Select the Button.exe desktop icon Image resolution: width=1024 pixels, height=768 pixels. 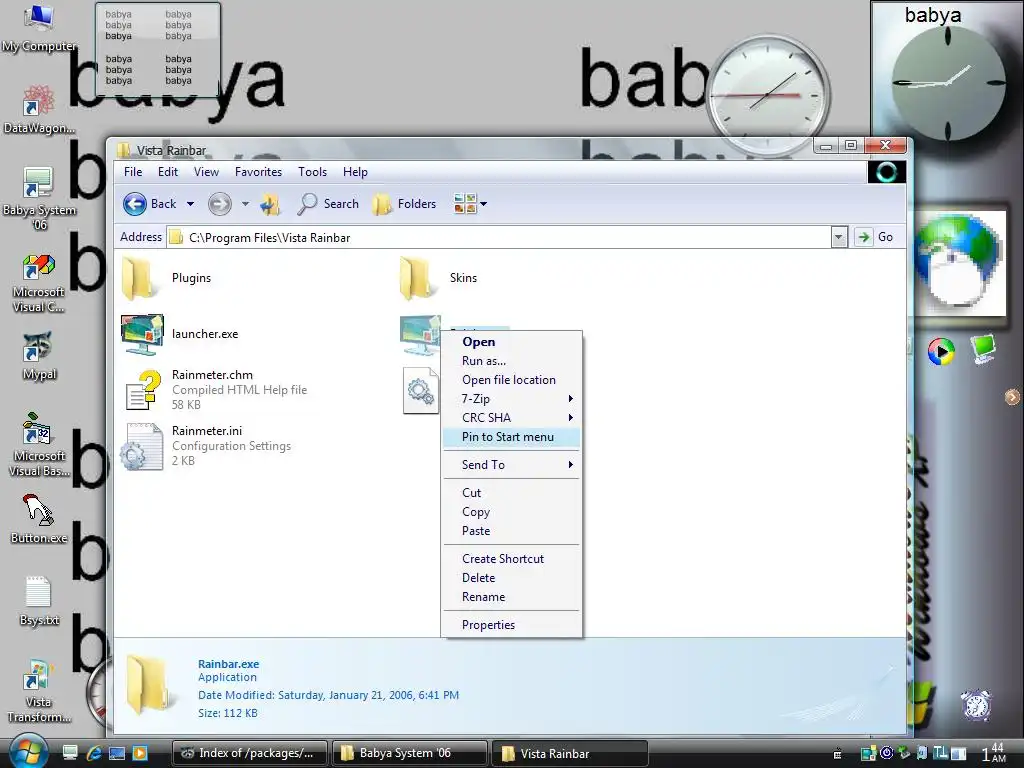(39, 519)
